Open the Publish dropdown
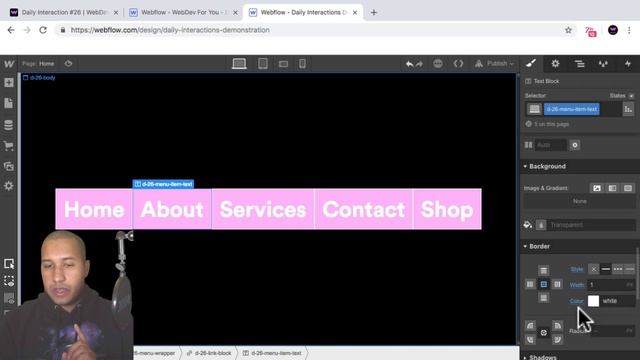 tap(494, 64)
